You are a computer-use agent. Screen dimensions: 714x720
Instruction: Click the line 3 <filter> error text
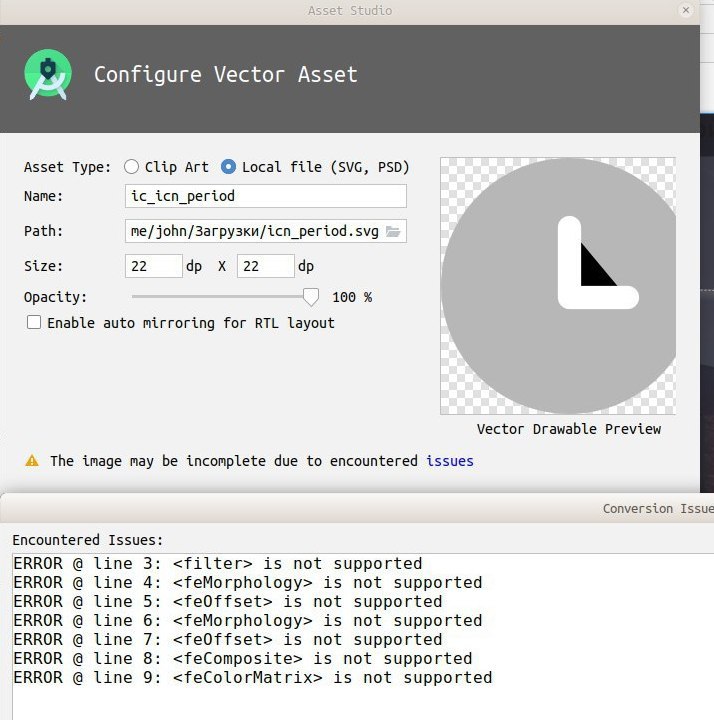[x=218, y=563]
